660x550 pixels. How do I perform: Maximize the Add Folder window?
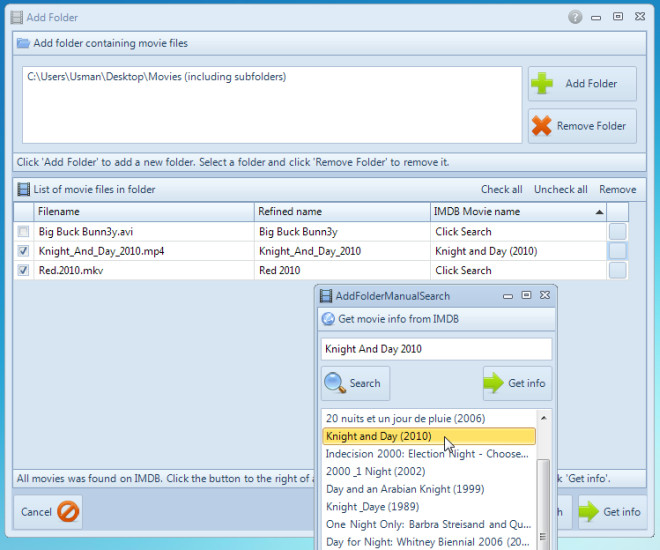618,16
